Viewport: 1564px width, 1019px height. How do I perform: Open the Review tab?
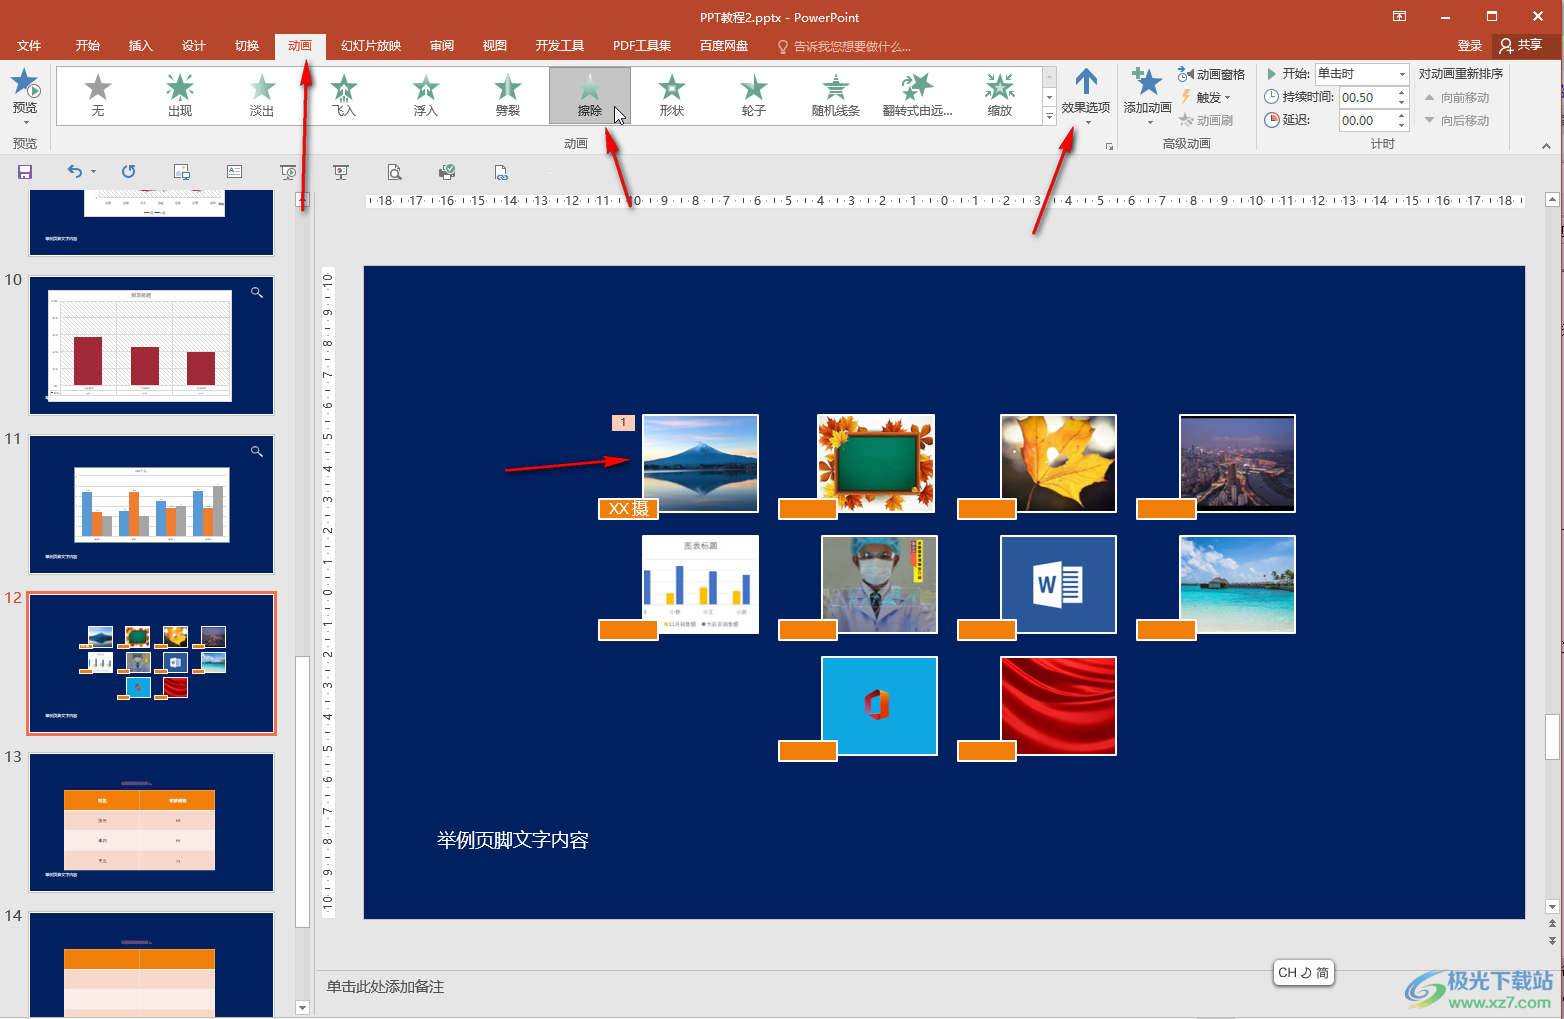[441, 46]
